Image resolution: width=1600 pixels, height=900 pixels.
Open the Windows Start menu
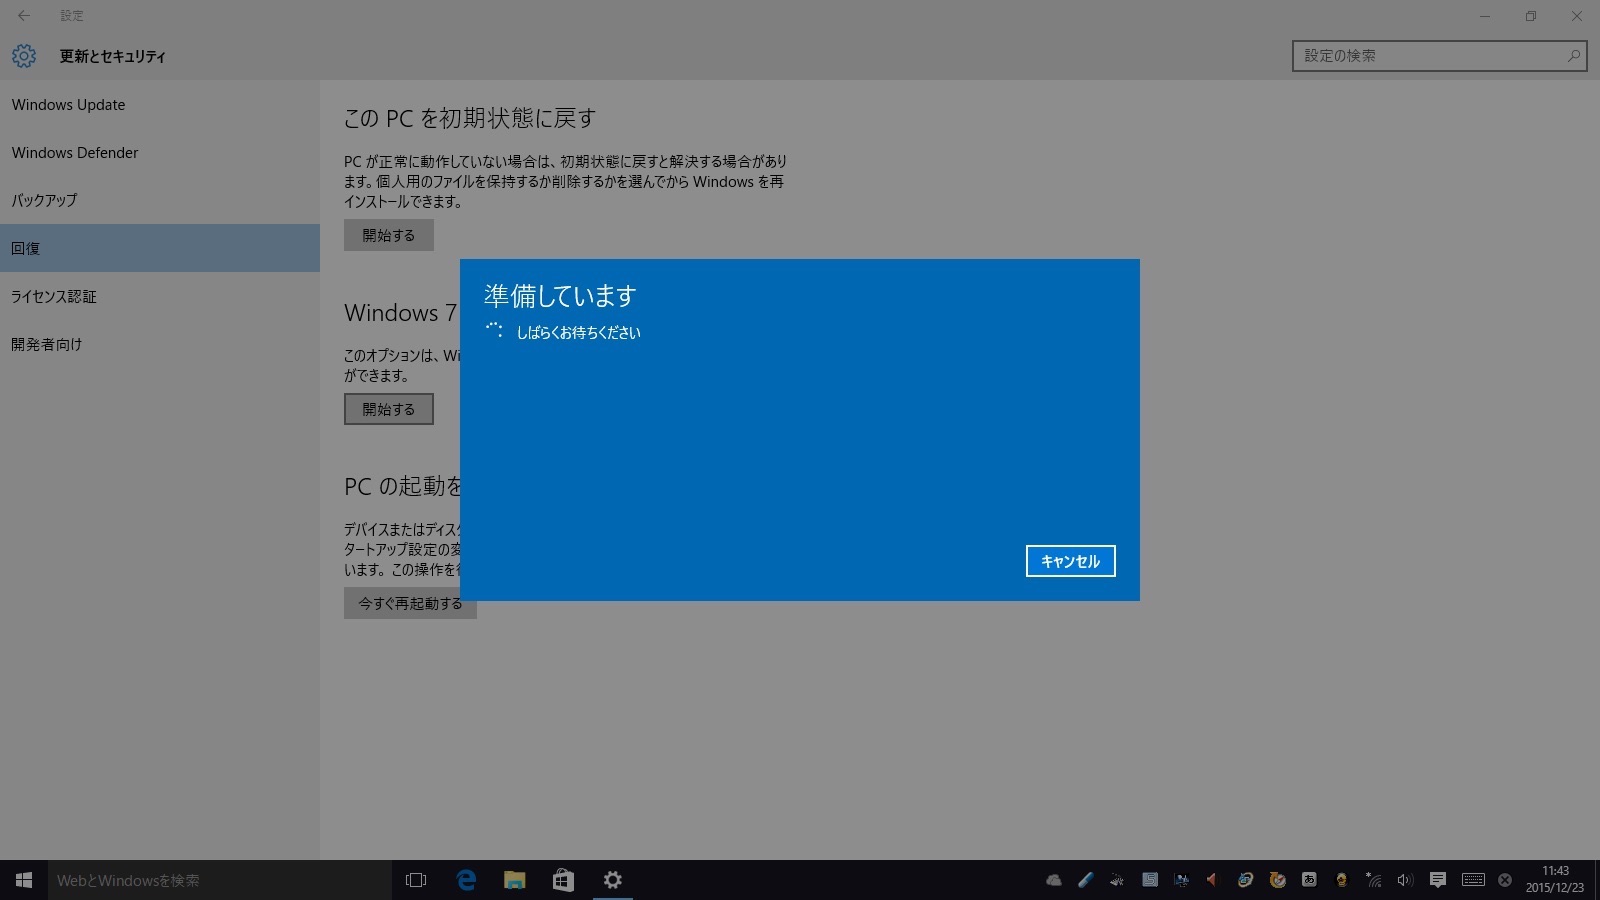[x=24, y=880]
